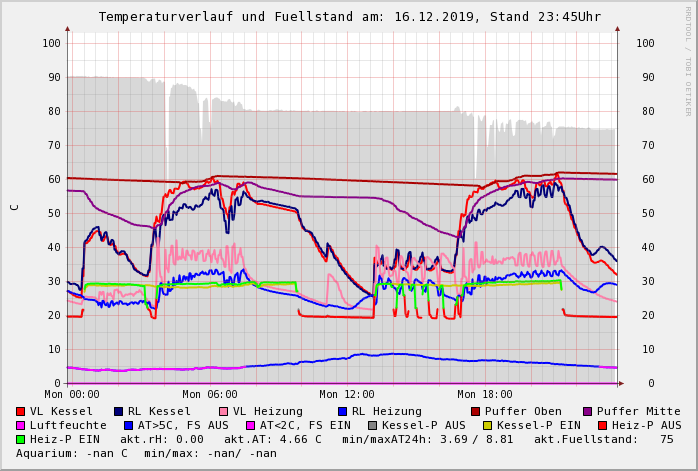Screen dimensions: 698x471
Task: Click the RRDTOOL / TOBI OETIKER watermark
Action: (688, 60)
